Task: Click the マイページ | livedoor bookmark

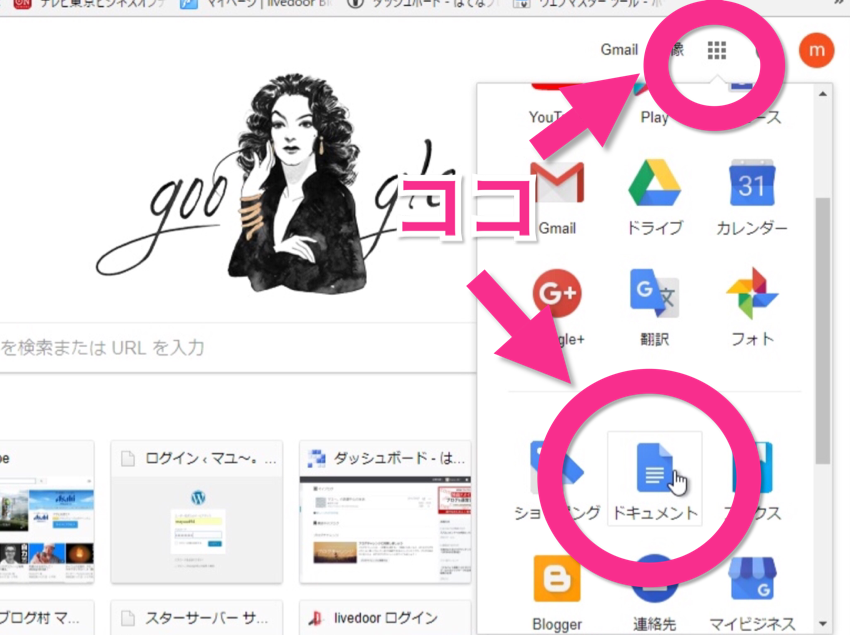Action: pyautogui.click(x=256, y=4)
